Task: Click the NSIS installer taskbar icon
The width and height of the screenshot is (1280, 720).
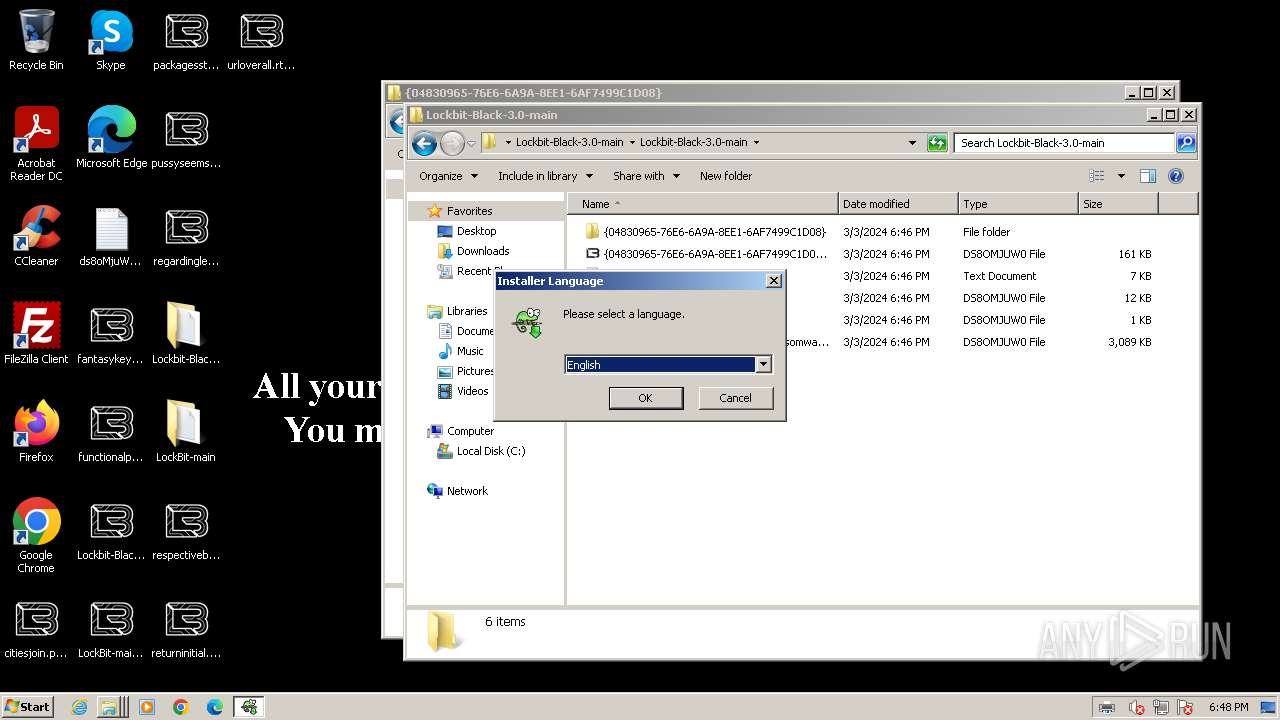Action: [x=249, y=707]
